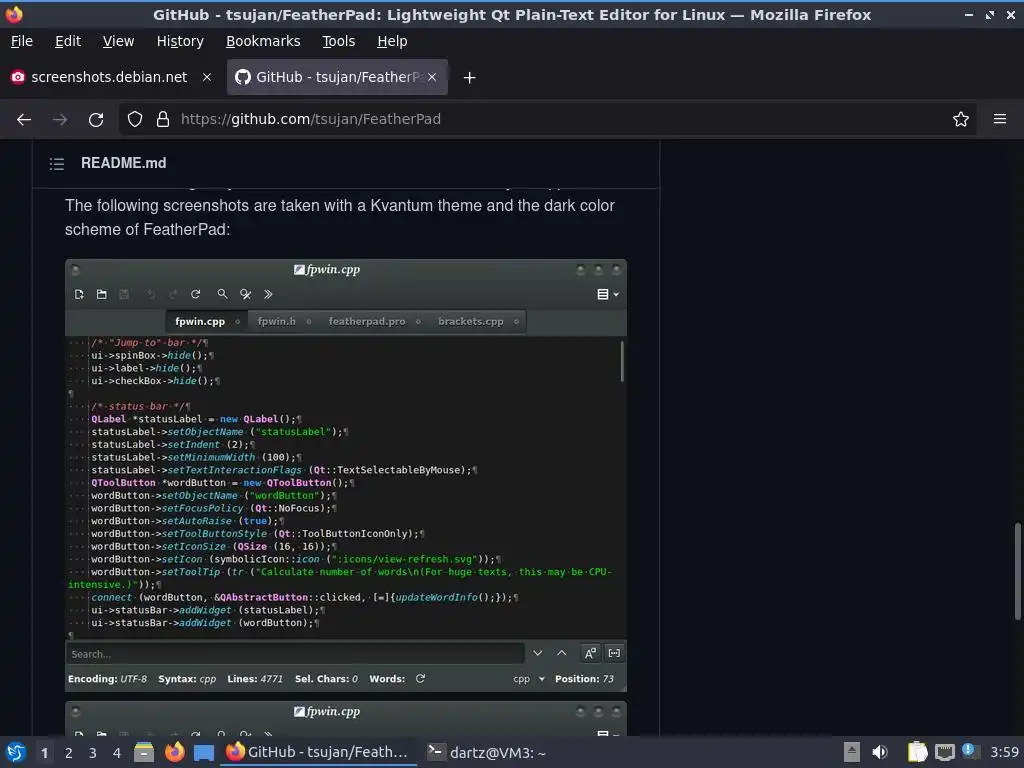The width and height of the screenshot is (1024, 768).
Task: Click magnifier find icon in FeatherPad screenshot
Action: pyautogui.click(x=222, y=295)
